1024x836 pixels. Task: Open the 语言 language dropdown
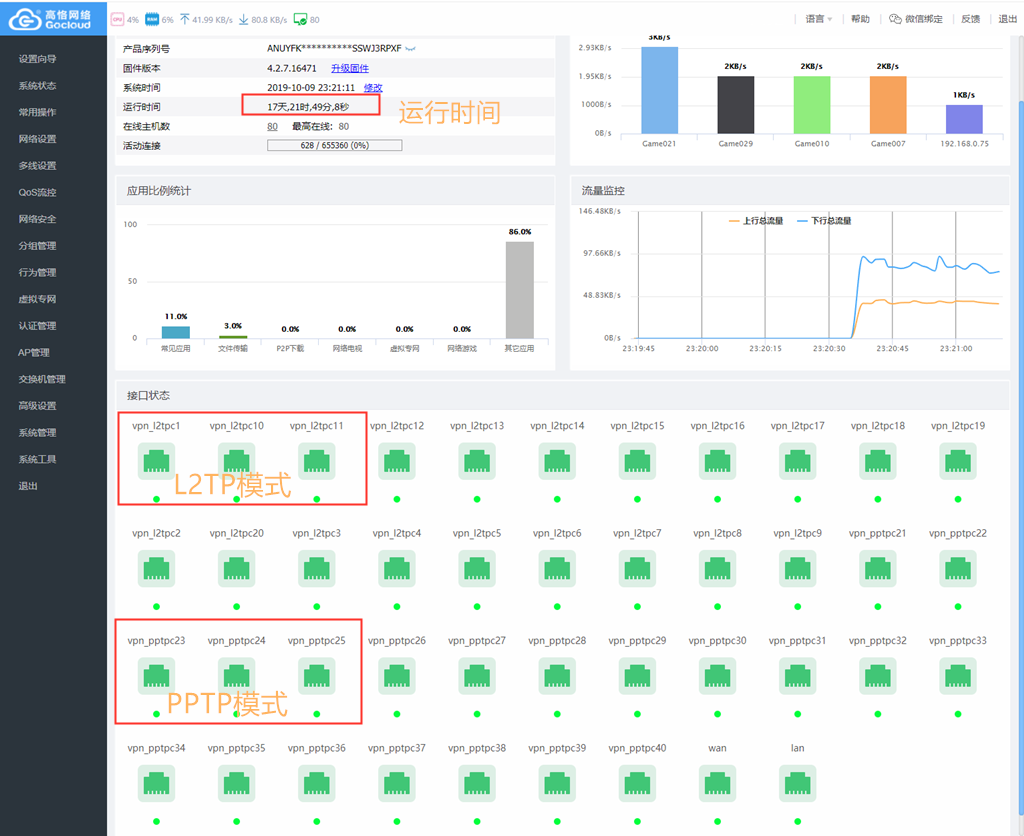click(818, 19)
